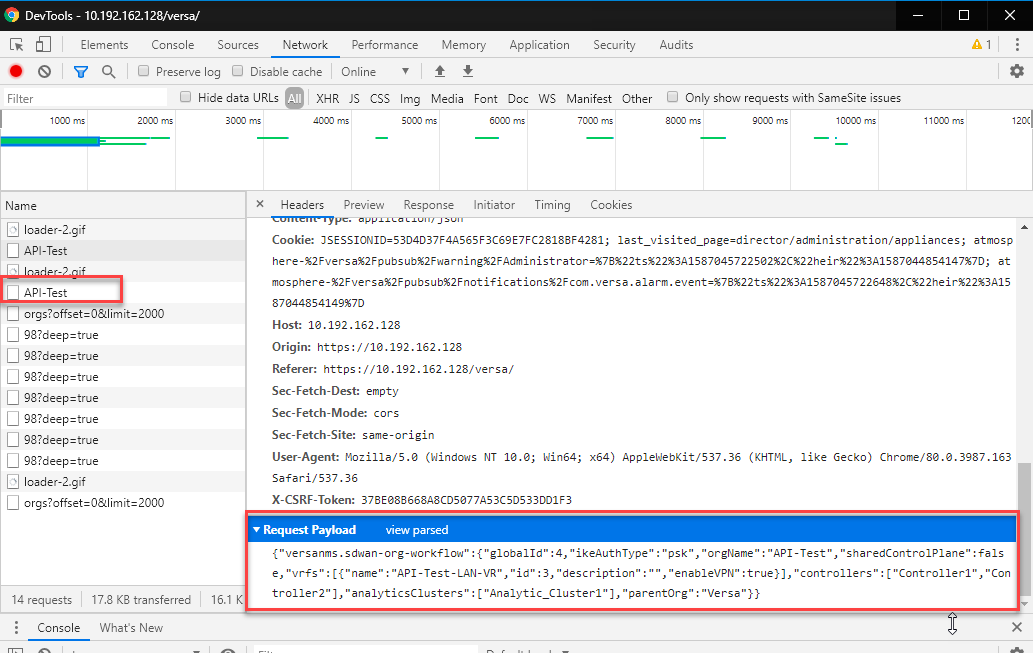Toggle the filter funnel icon

(x=80, y=71)
